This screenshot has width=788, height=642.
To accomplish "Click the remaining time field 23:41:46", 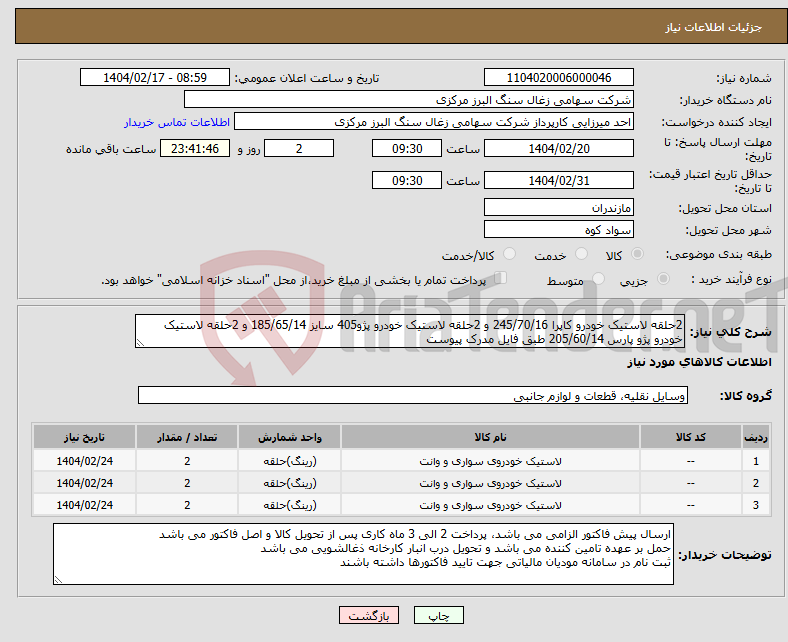I will click(x=195, y=148).
